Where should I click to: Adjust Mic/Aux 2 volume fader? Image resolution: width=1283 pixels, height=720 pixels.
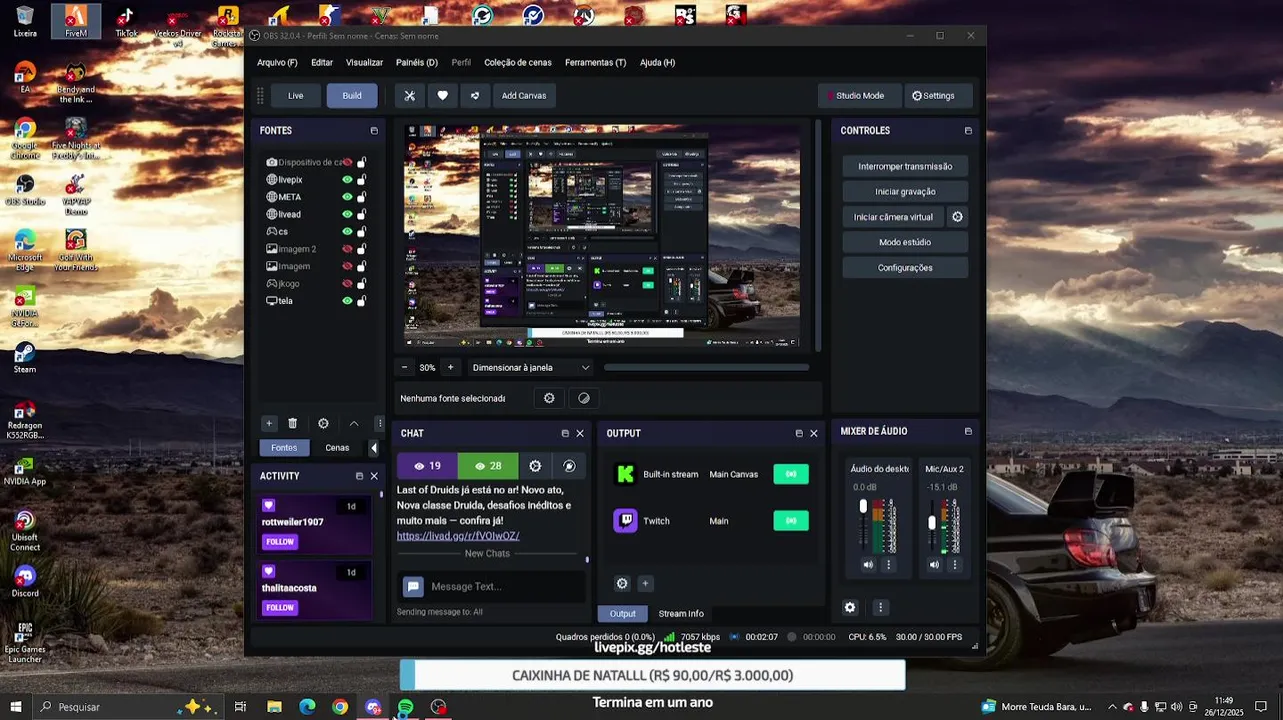pyautogui.click(x=932, y=522)
